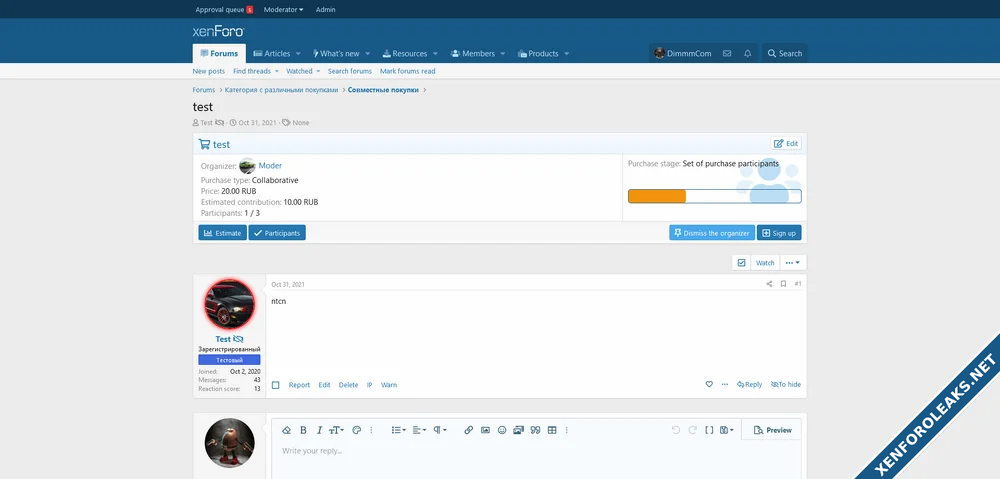Open the font size dropdown in editor

(x=338, y=430)
